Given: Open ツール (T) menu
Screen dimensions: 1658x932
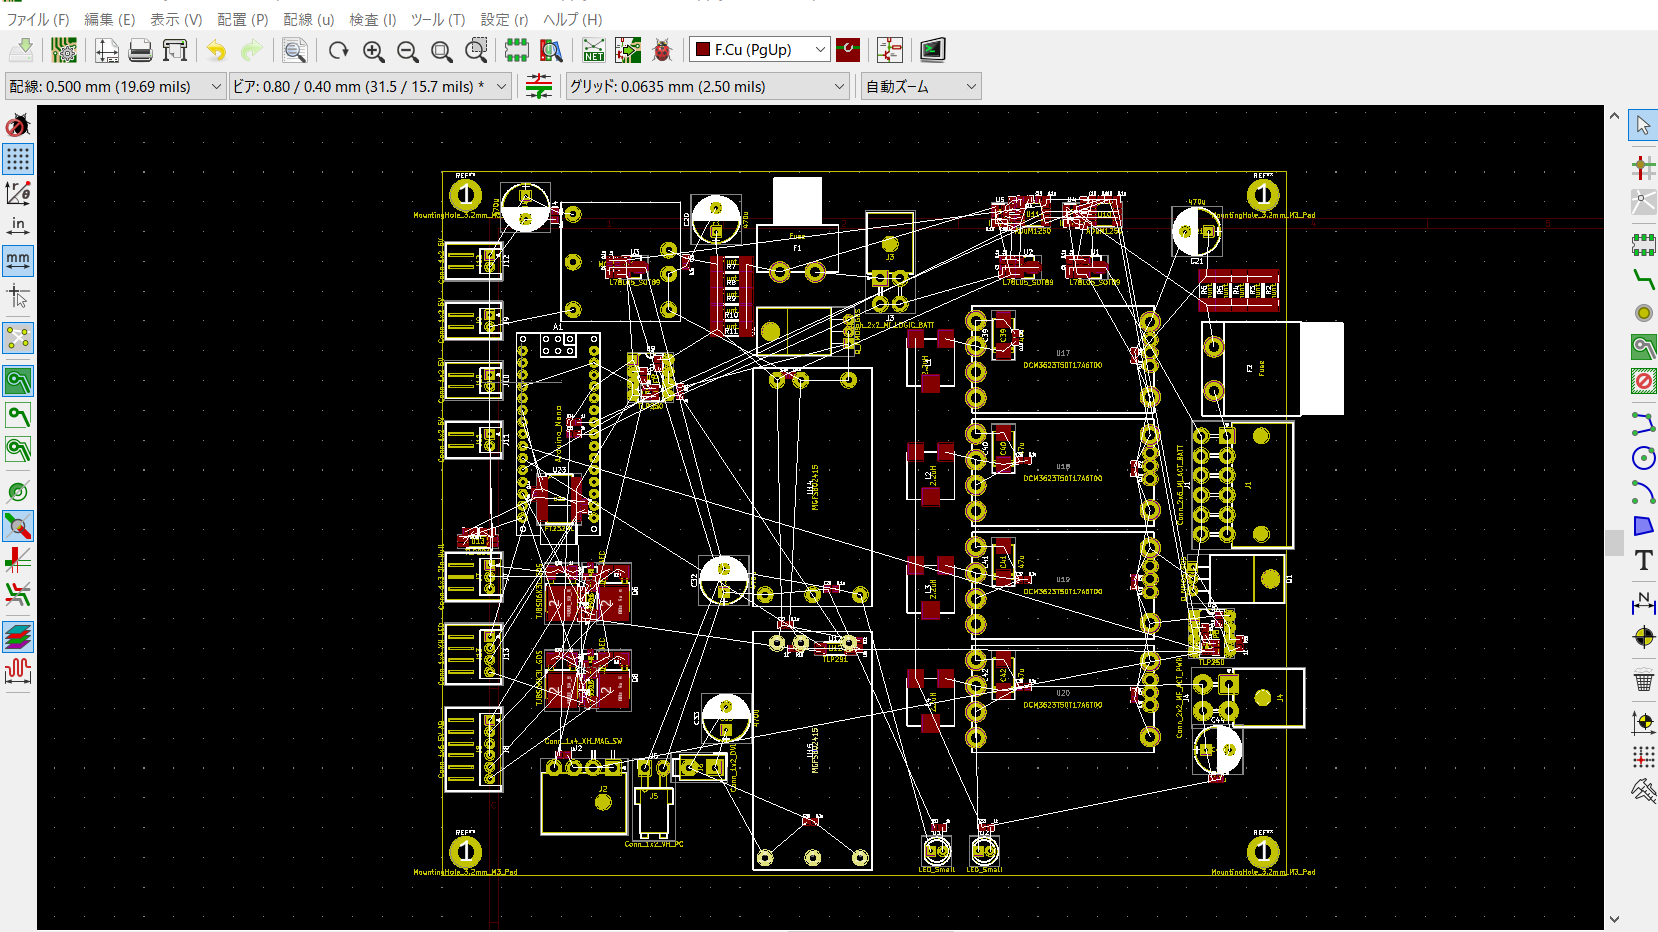Looking at the screenshot, I should pos(438,19).
